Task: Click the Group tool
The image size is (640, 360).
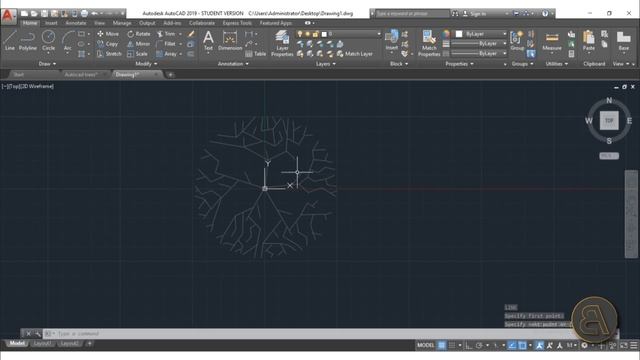Action: 517,40
